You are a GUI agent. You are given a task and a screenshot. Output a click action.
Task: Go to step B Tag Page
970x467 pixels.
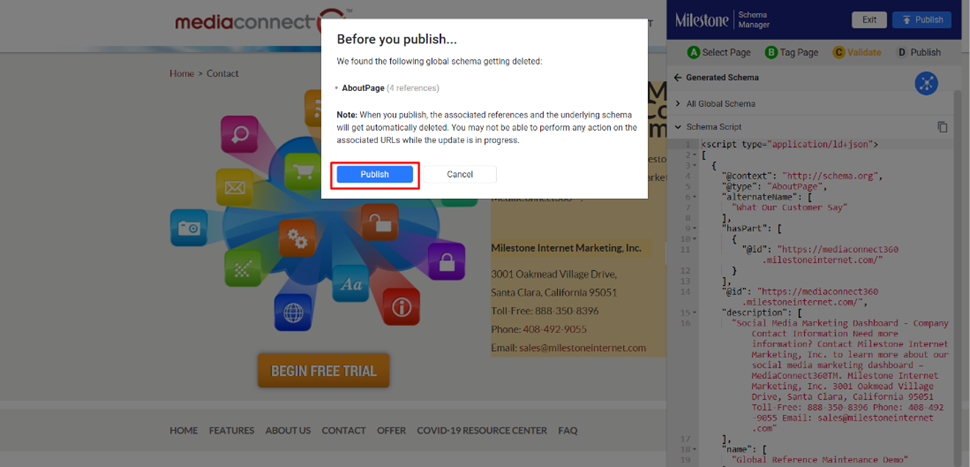tap(791, 53)
